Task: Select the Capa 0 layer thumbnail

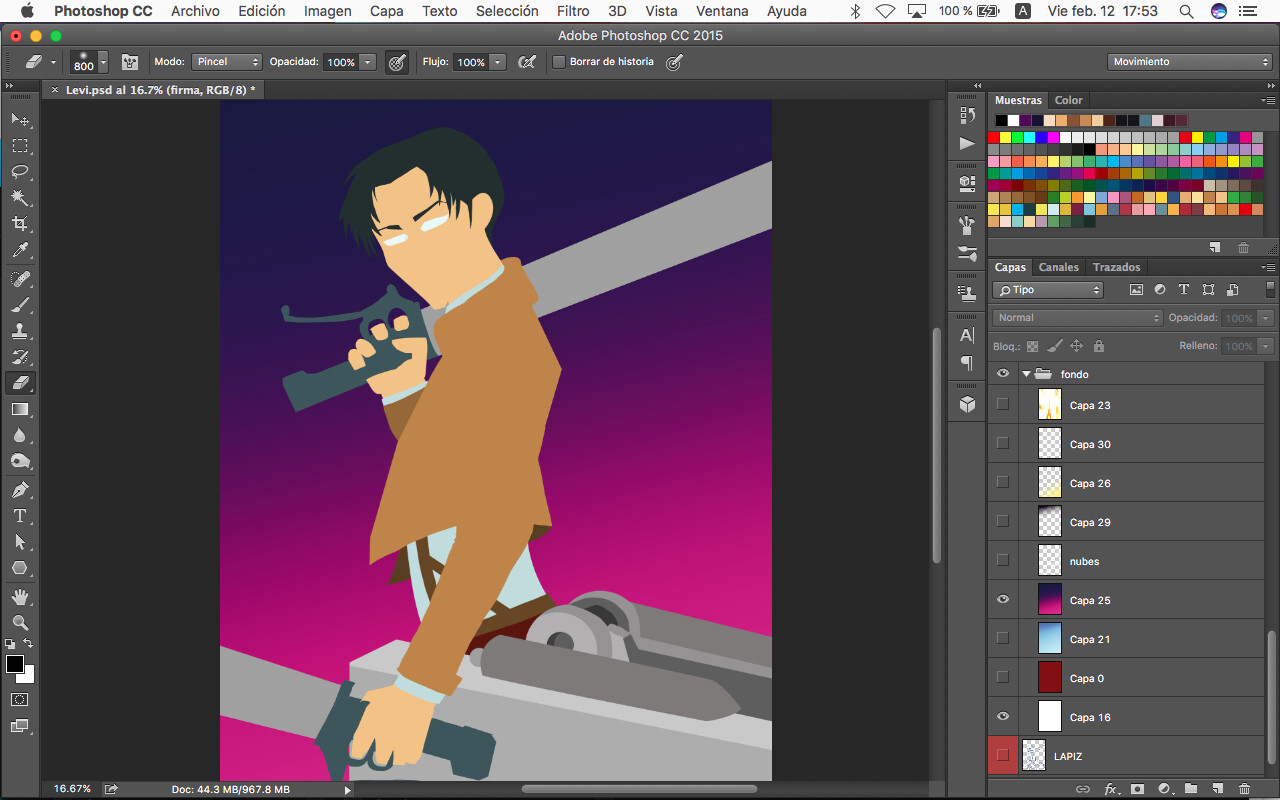Action: pos(1049,678)
